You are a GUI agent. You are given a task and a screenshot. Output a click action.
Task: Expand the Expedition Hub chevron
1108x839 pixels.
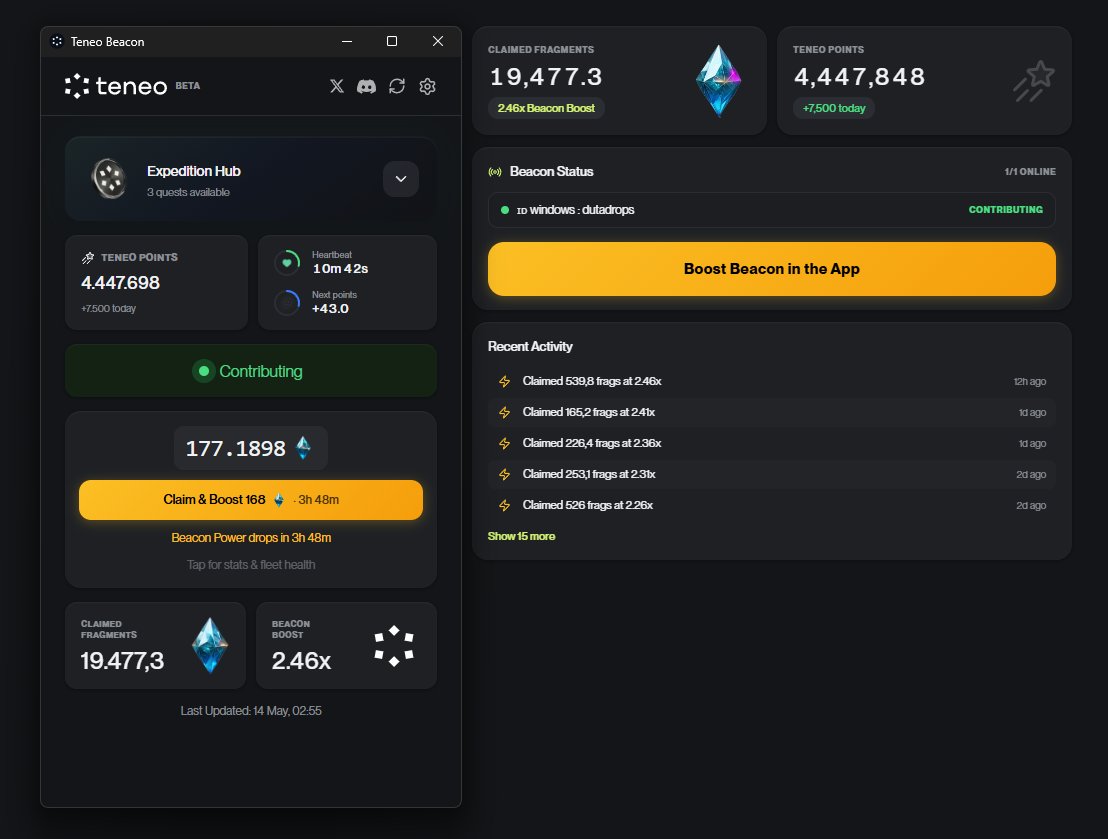point(401,179)
